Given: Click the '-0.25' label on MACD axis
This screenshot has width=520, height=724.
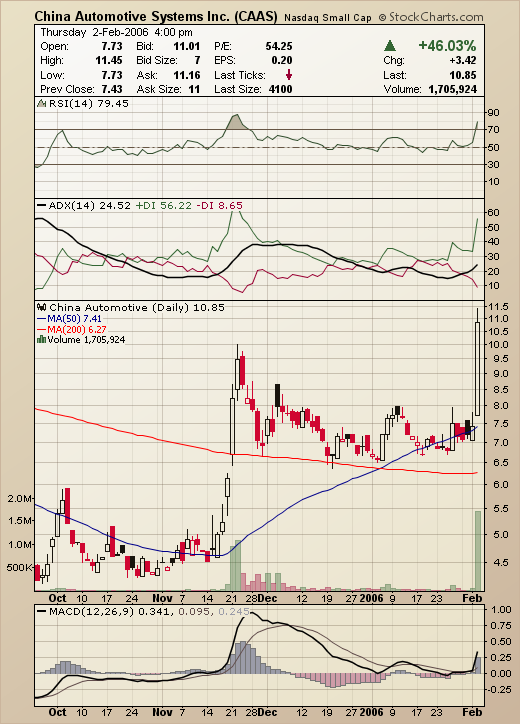Looking at the screenshot, I should (x=500, y=689).
